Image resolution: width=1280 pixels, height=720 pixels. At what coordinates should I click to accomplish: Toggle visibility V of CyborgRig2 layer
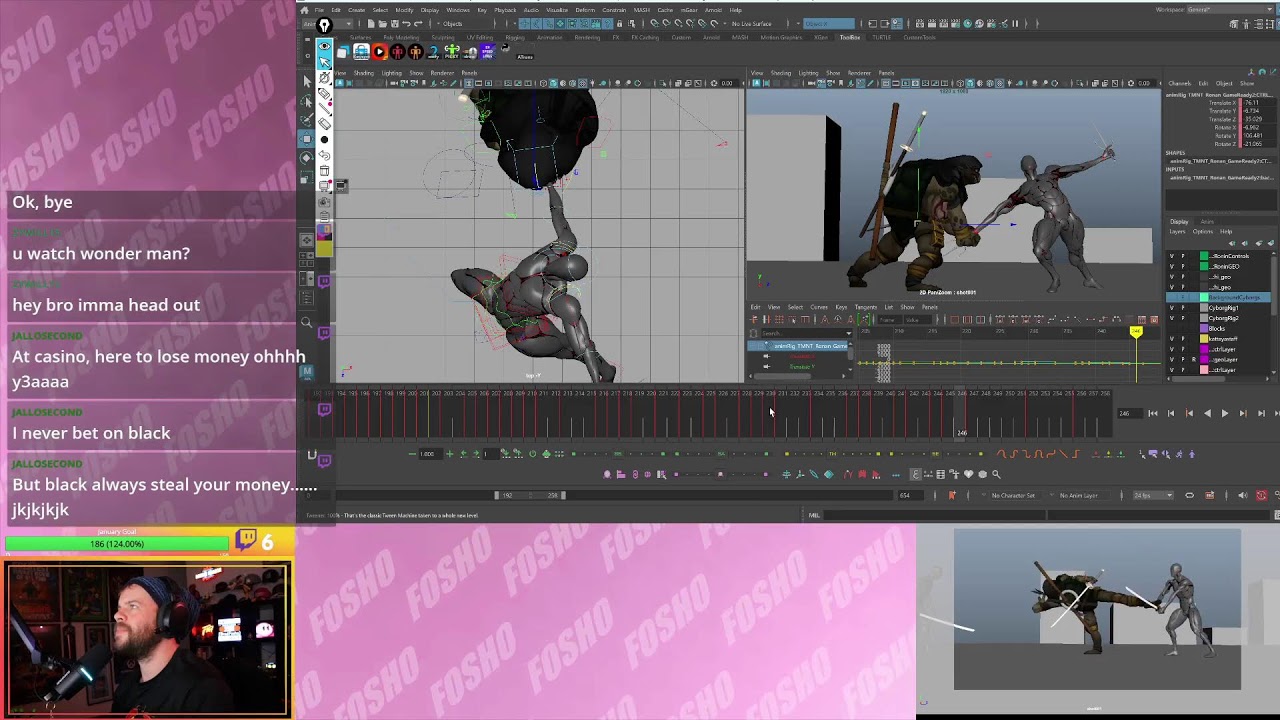(x=1171, y=318)
